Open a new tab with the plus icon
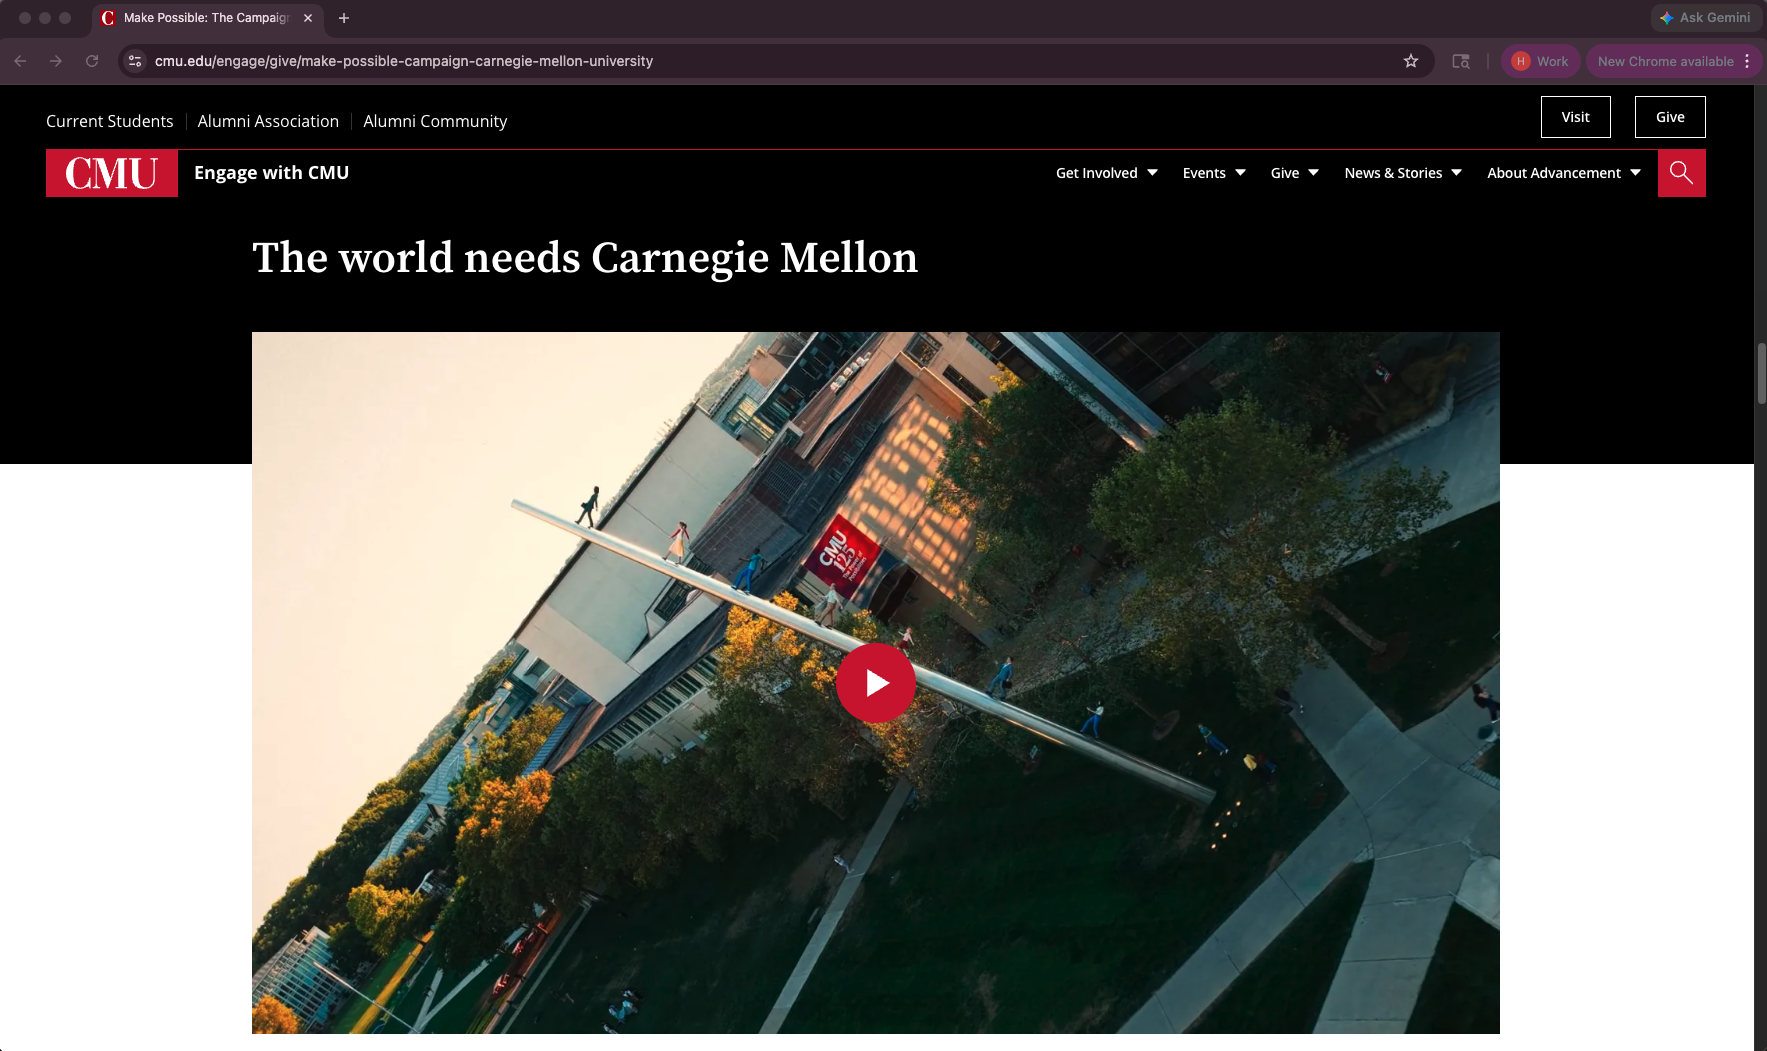 [344, 18]
